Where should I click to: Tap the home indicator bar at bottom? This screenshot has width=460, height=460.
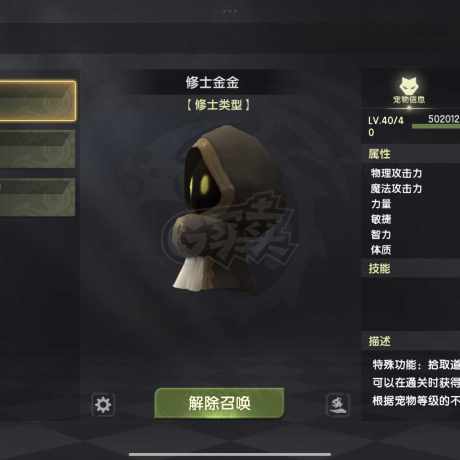point(230,454)
